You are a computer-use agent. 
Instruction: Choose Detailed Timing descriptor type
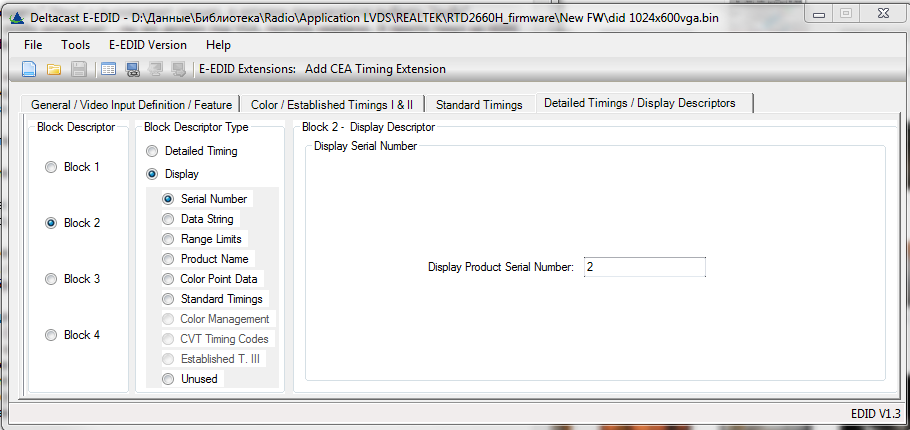[x=152, y=152]
